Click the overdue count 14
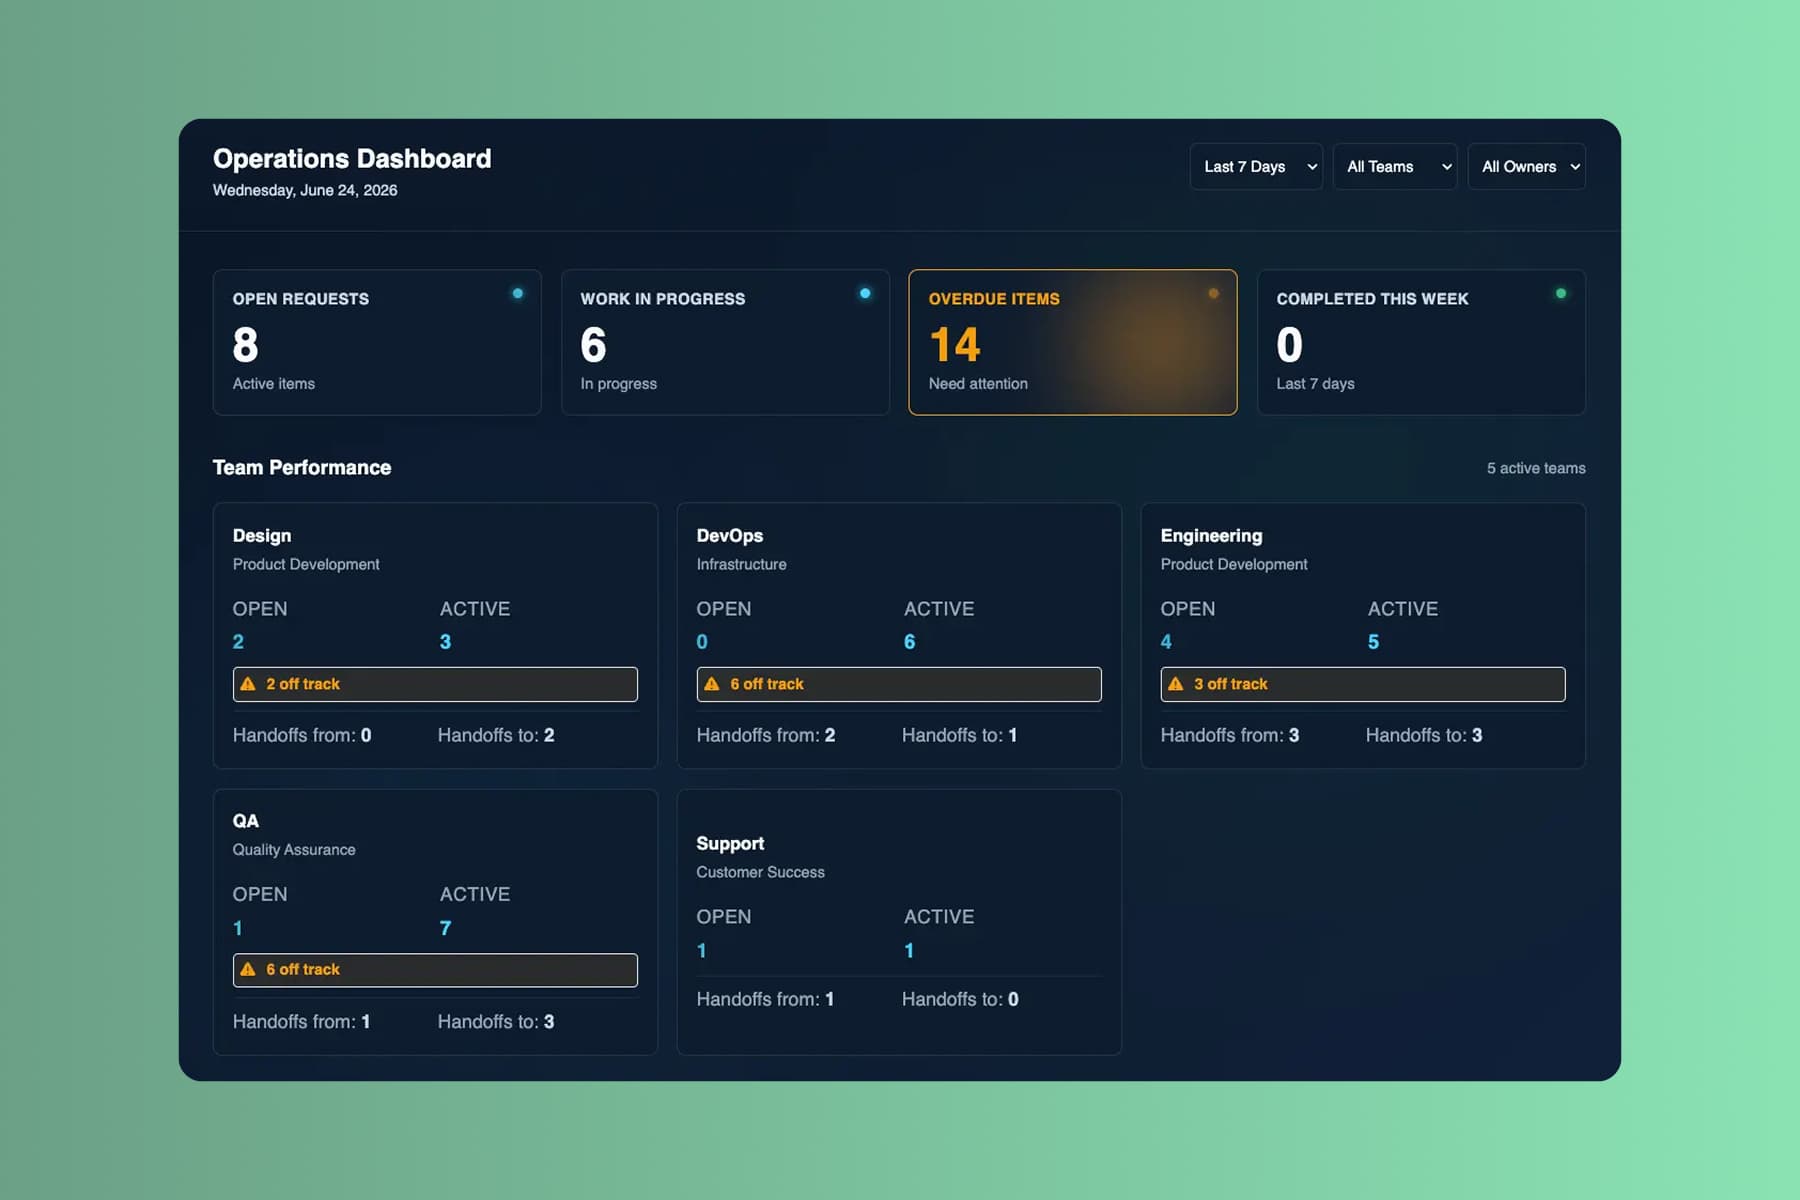This screenshot has width=1800, height=1200. click(955, 345)
